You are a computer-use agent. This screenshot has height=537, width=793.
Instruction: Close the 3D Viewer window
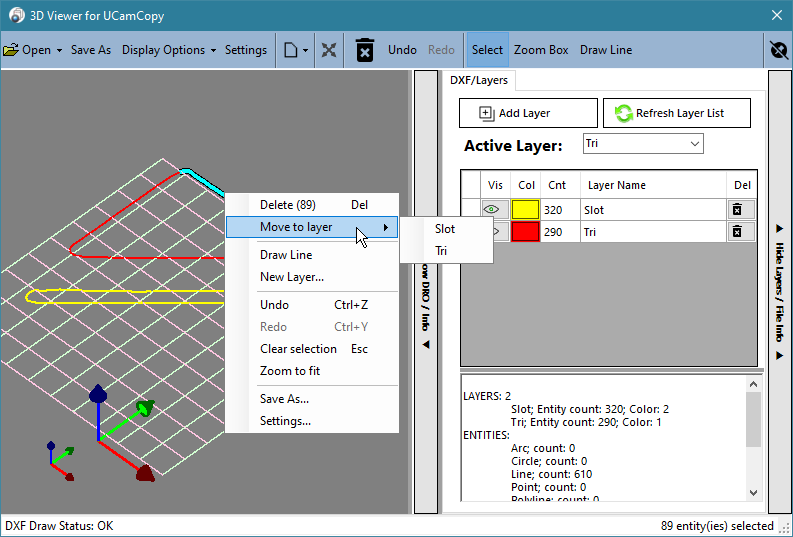[x=777, y=15]
